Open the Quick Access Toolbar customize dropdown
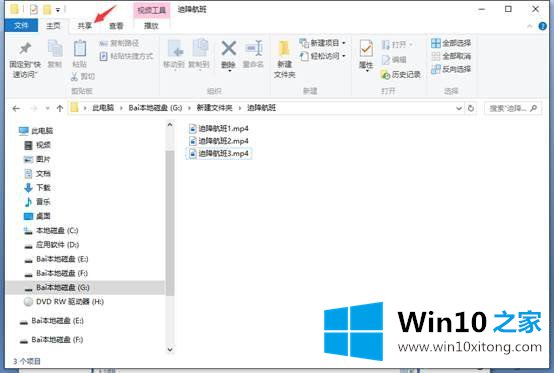554x373 pixels. (58, 10)
